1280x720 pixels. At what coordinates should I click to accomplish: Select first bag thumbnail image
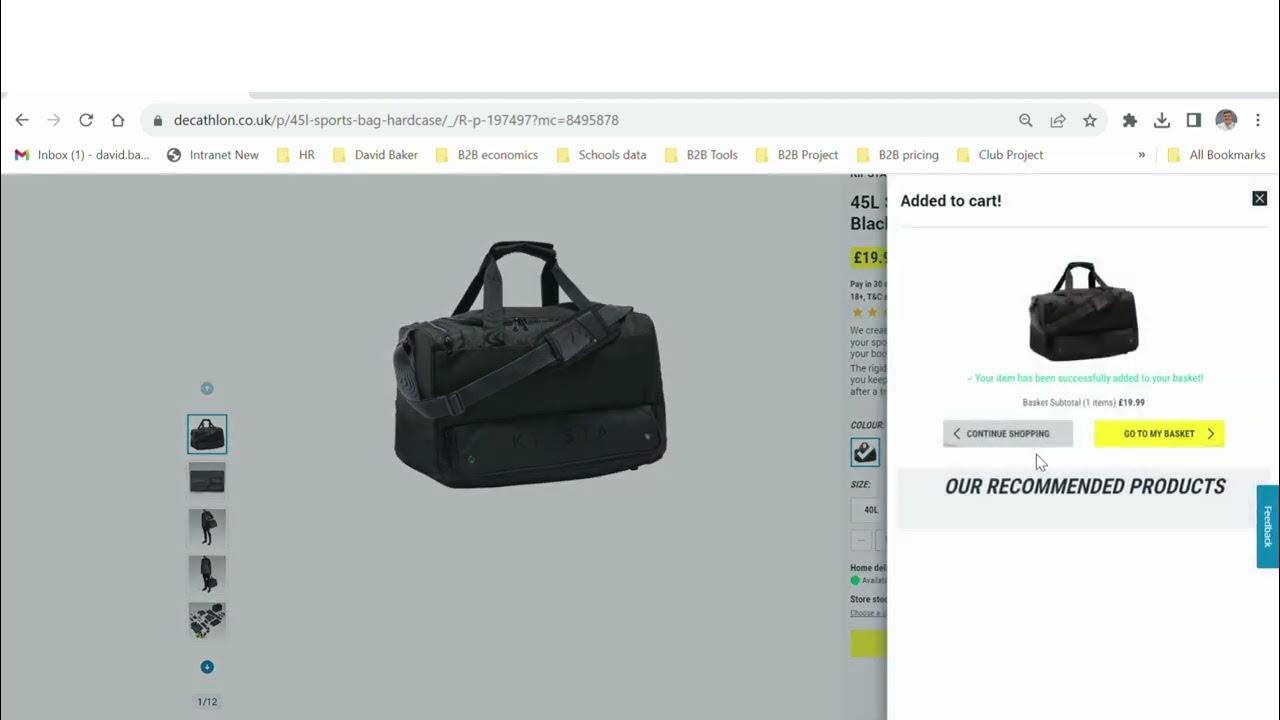207,434
